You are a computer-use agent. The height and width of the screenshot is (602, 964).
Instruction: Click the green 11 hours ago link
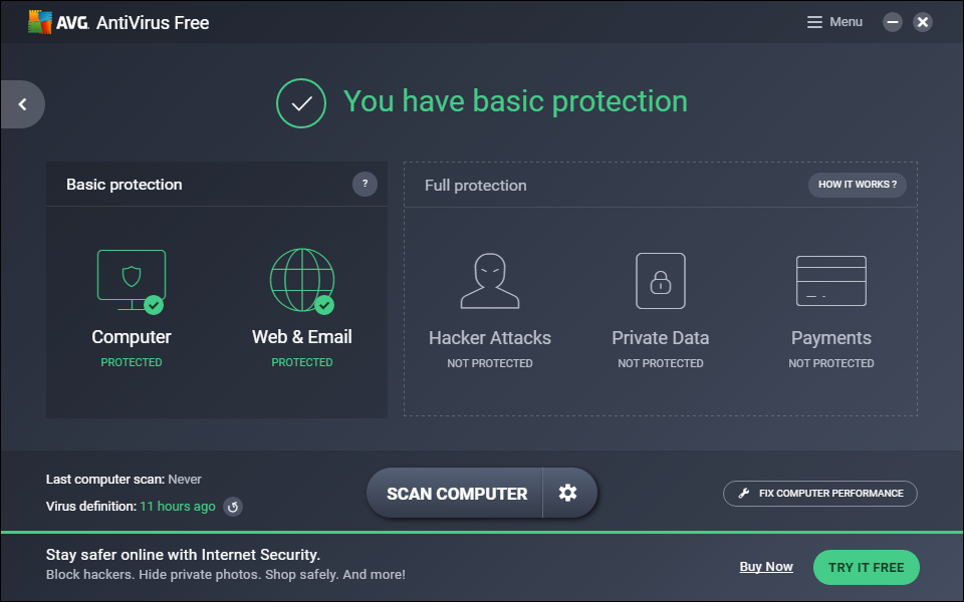(177, 507)
